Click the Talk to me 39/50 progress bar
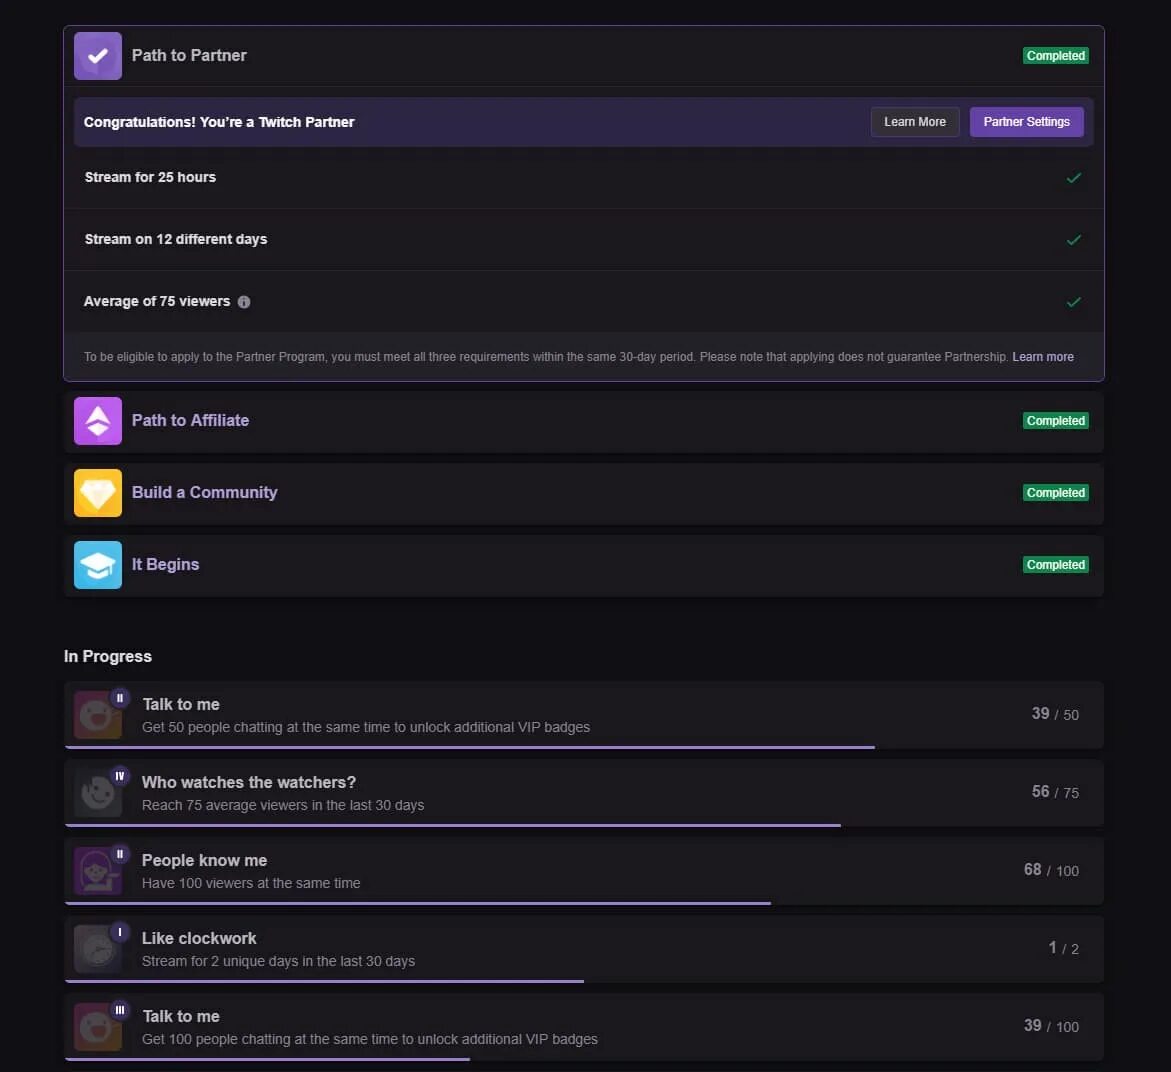Image resolution: width=1171 pixels, height=1072 pixels. pos(470,746)
